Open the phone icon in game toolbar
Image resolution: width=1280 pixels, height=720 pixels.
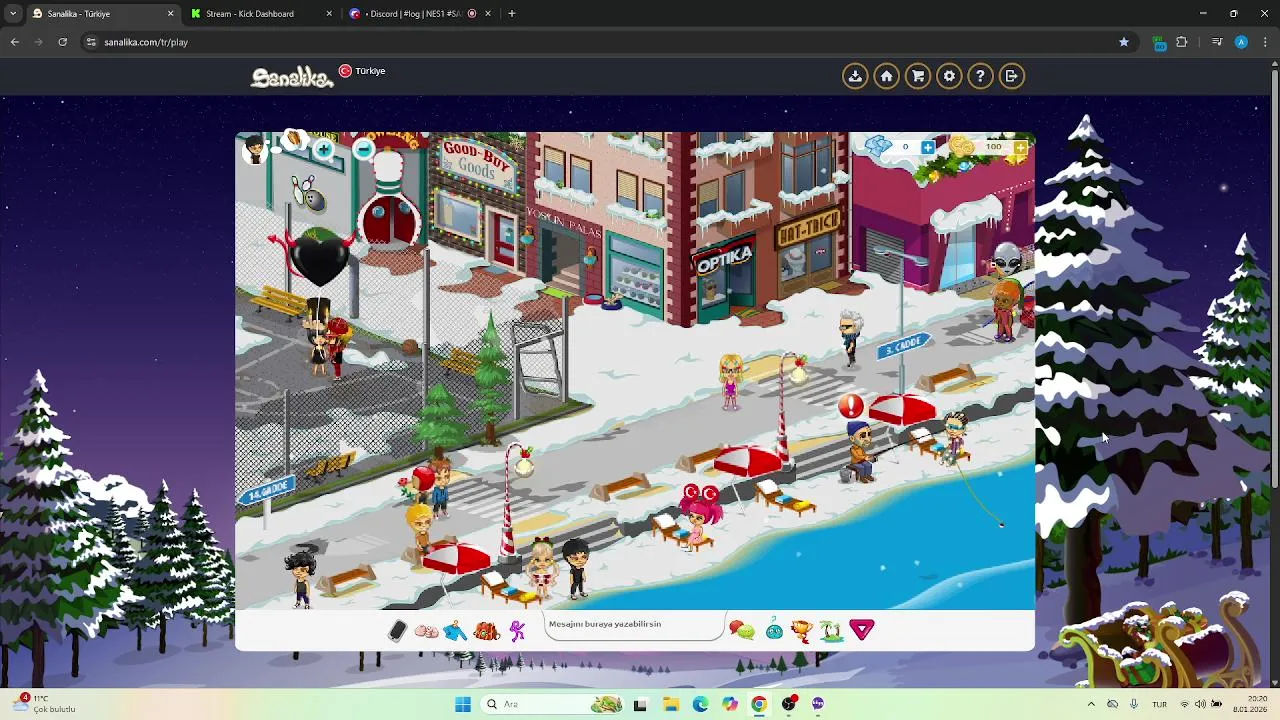tap(397, 631)
